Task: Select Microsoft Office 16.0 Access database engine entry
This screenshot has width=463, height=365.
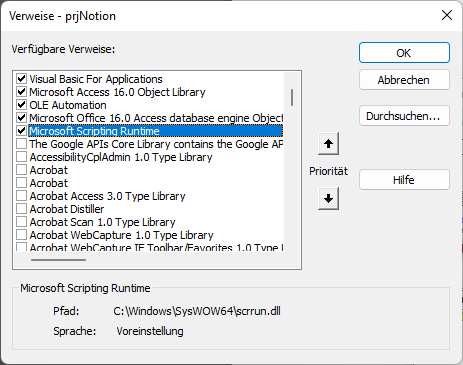Action: tap(156, 118)
